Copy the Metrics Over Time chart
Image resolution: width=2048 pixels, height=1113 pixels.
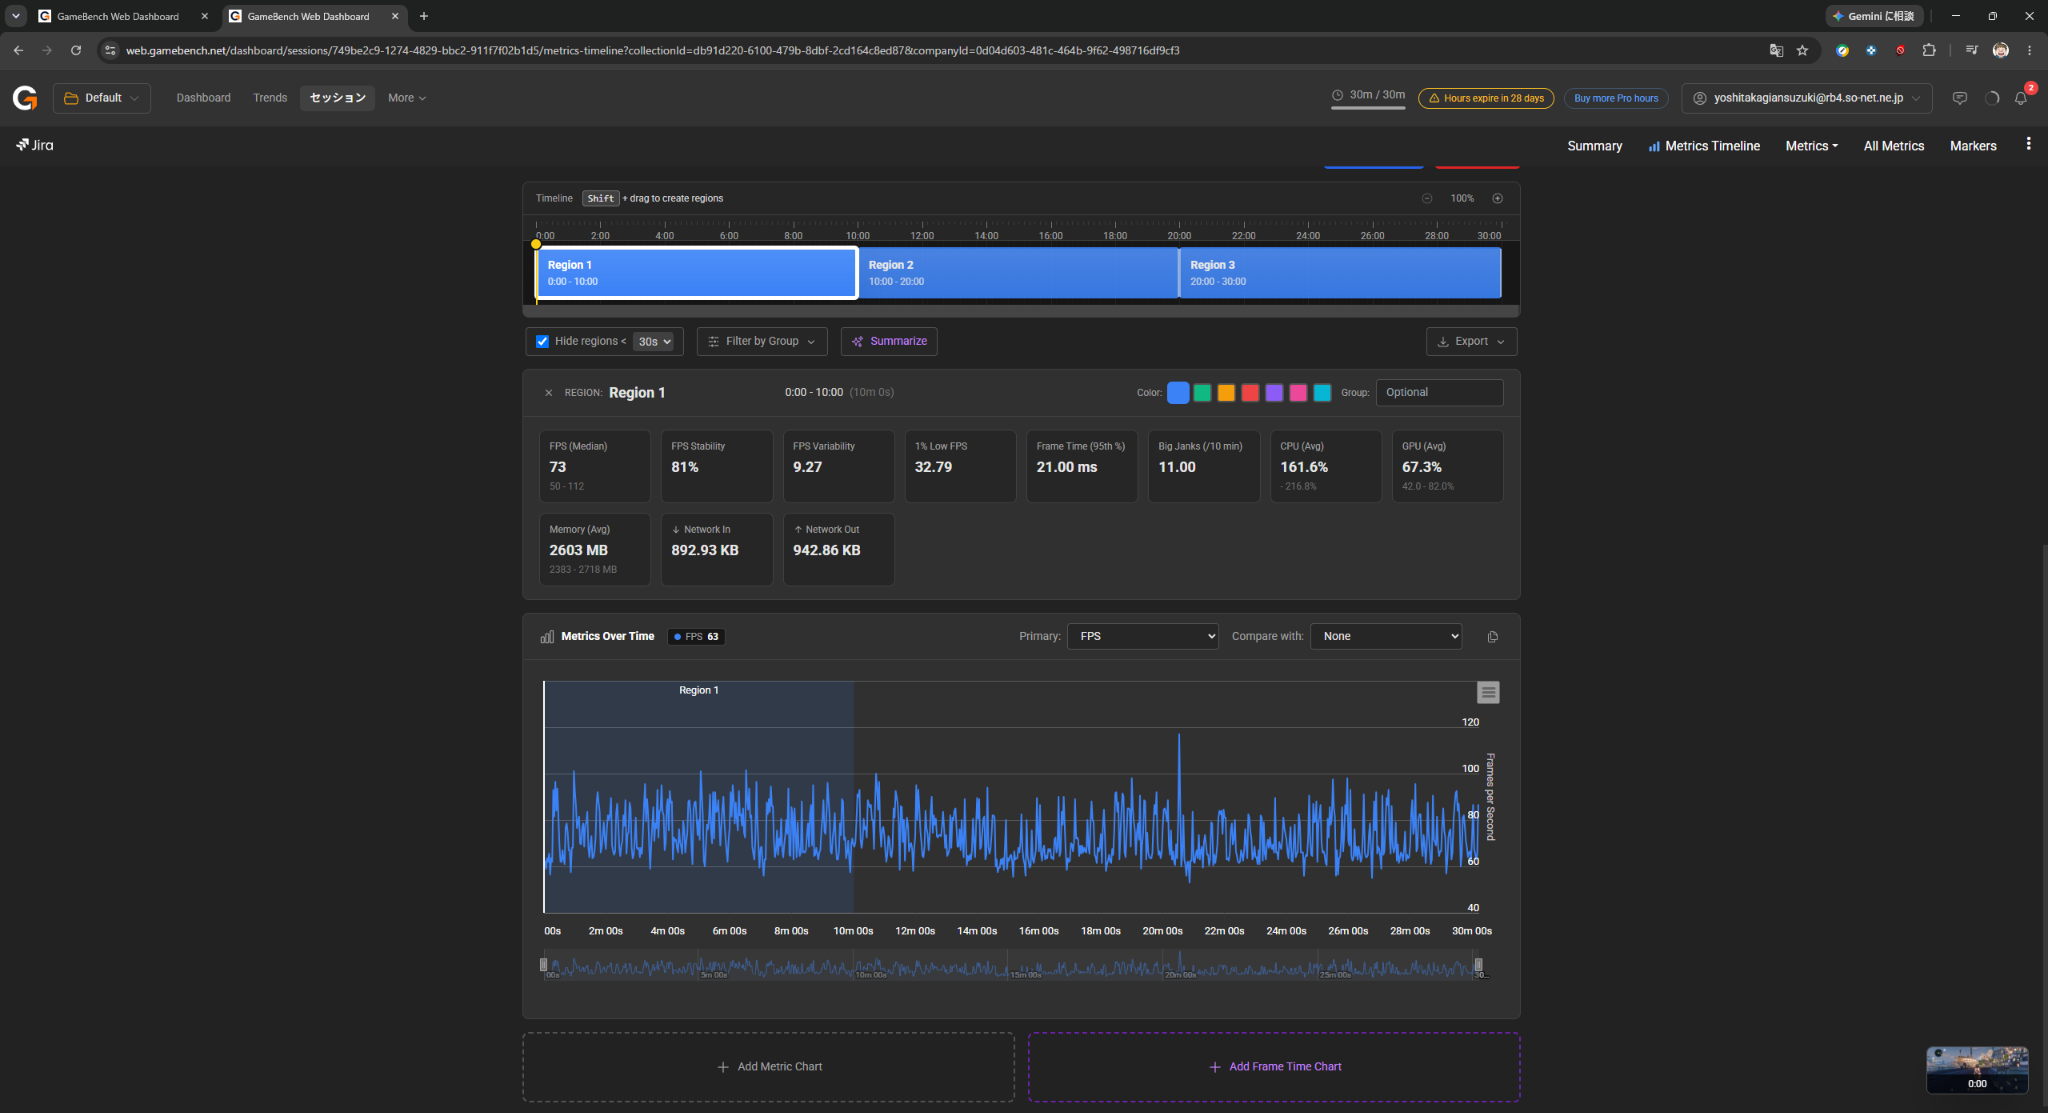[1492, 637]
